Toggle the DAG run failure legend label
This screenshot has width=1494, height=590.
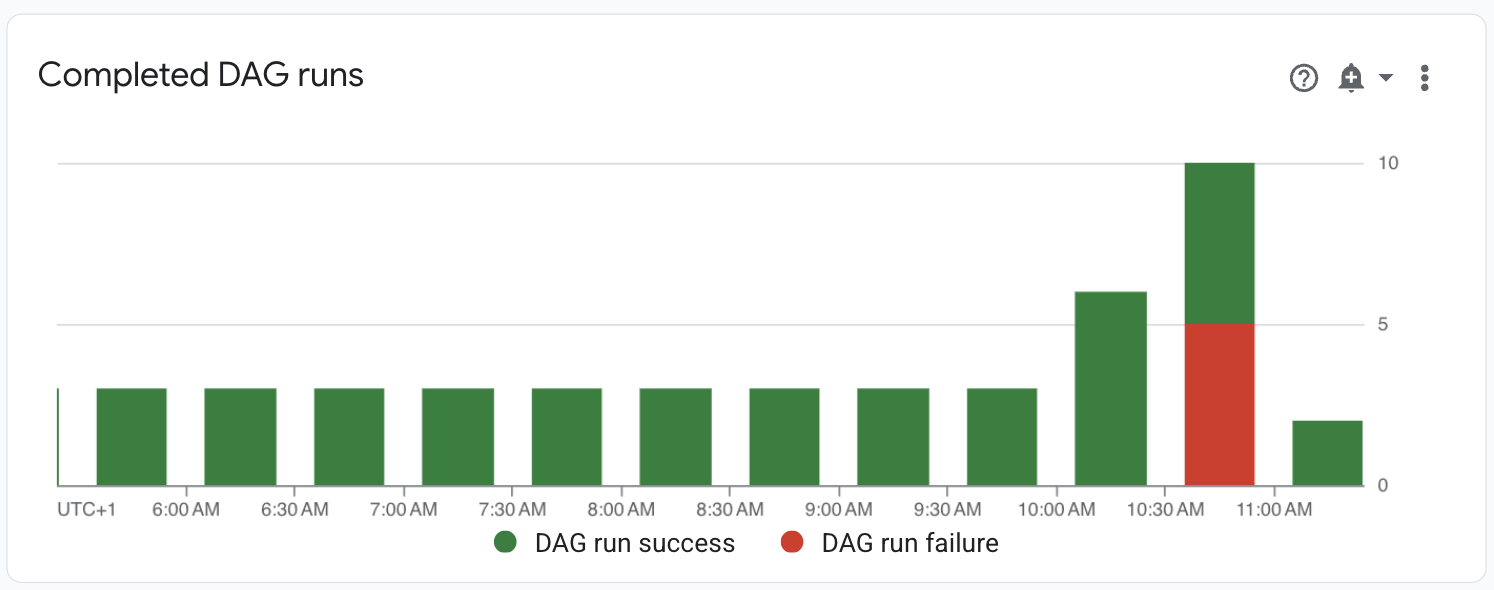[909, 543]
